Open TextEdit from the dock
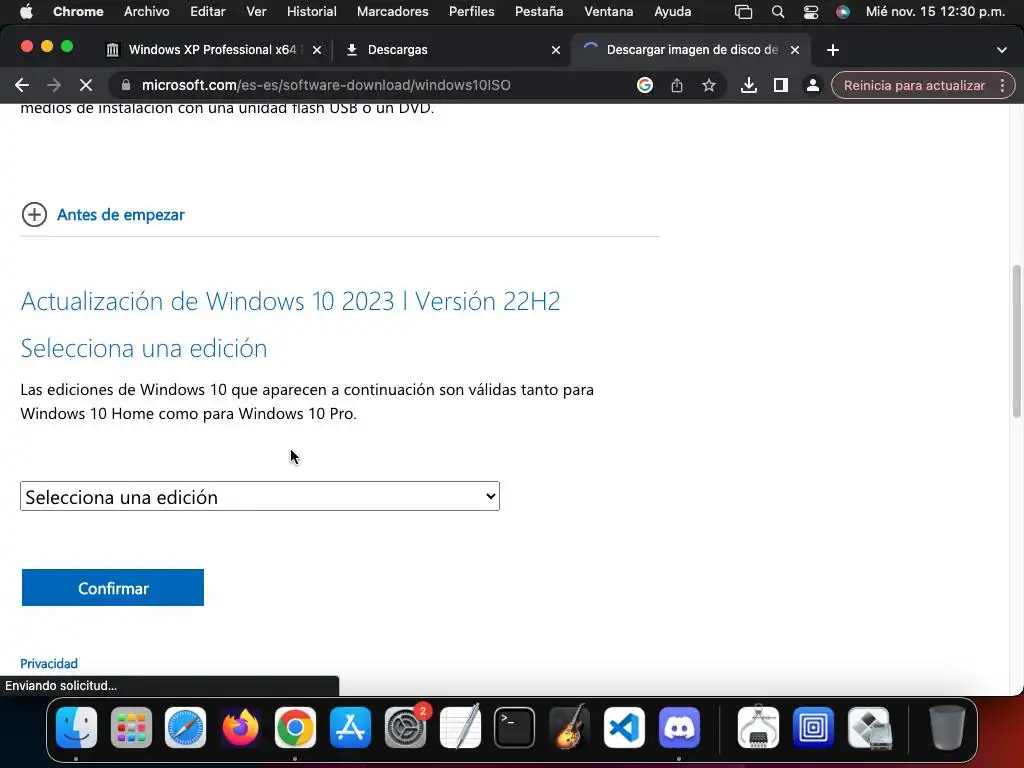The width and height of the screenshot is (1024, 768). (x=460, y=727)
